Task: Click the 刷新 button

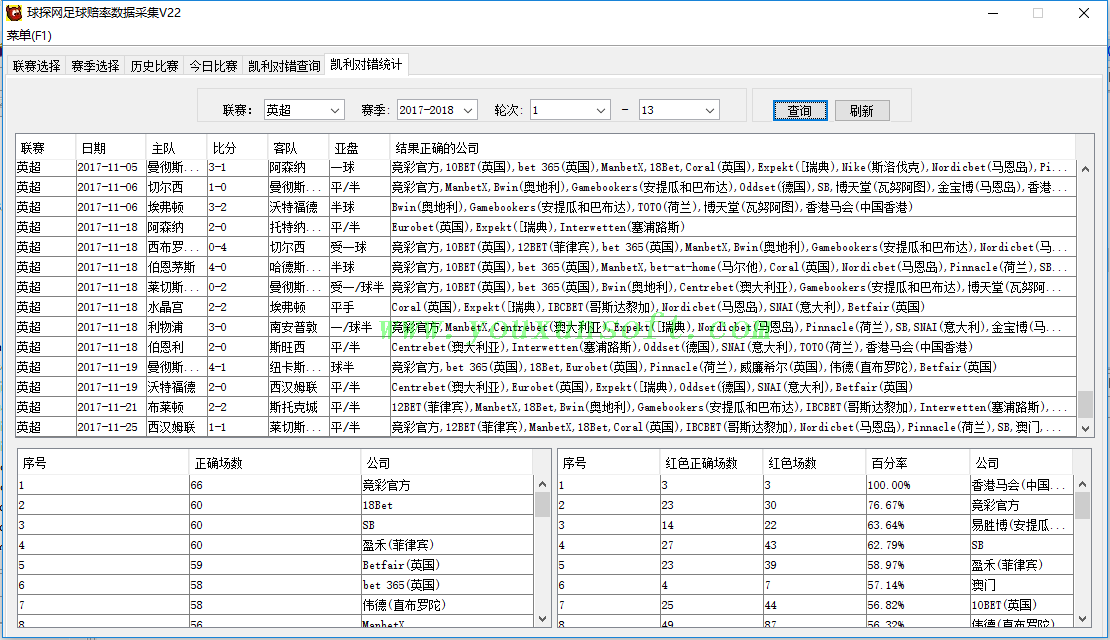Action: pos(862,110)
